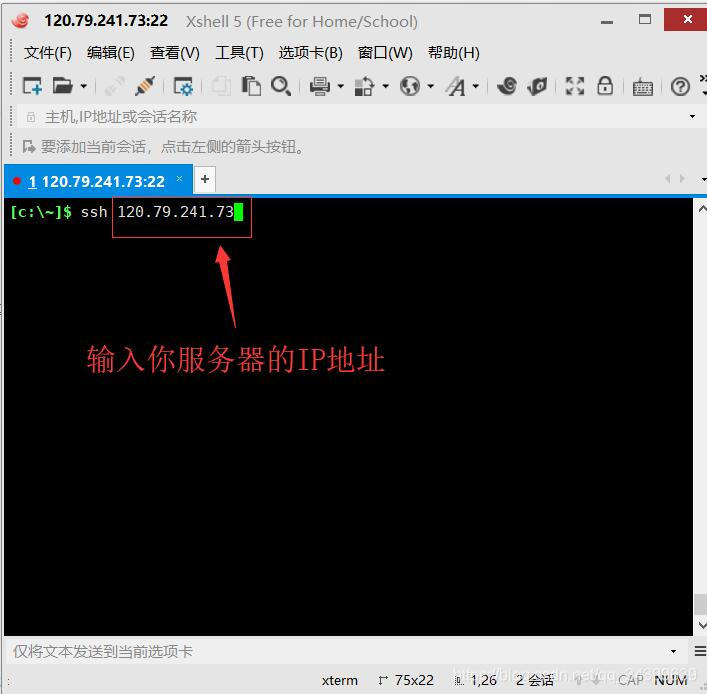This screenshot has height=694, width=707.
Task: Expand the address bar history dropdown
Action: point(692,117)
